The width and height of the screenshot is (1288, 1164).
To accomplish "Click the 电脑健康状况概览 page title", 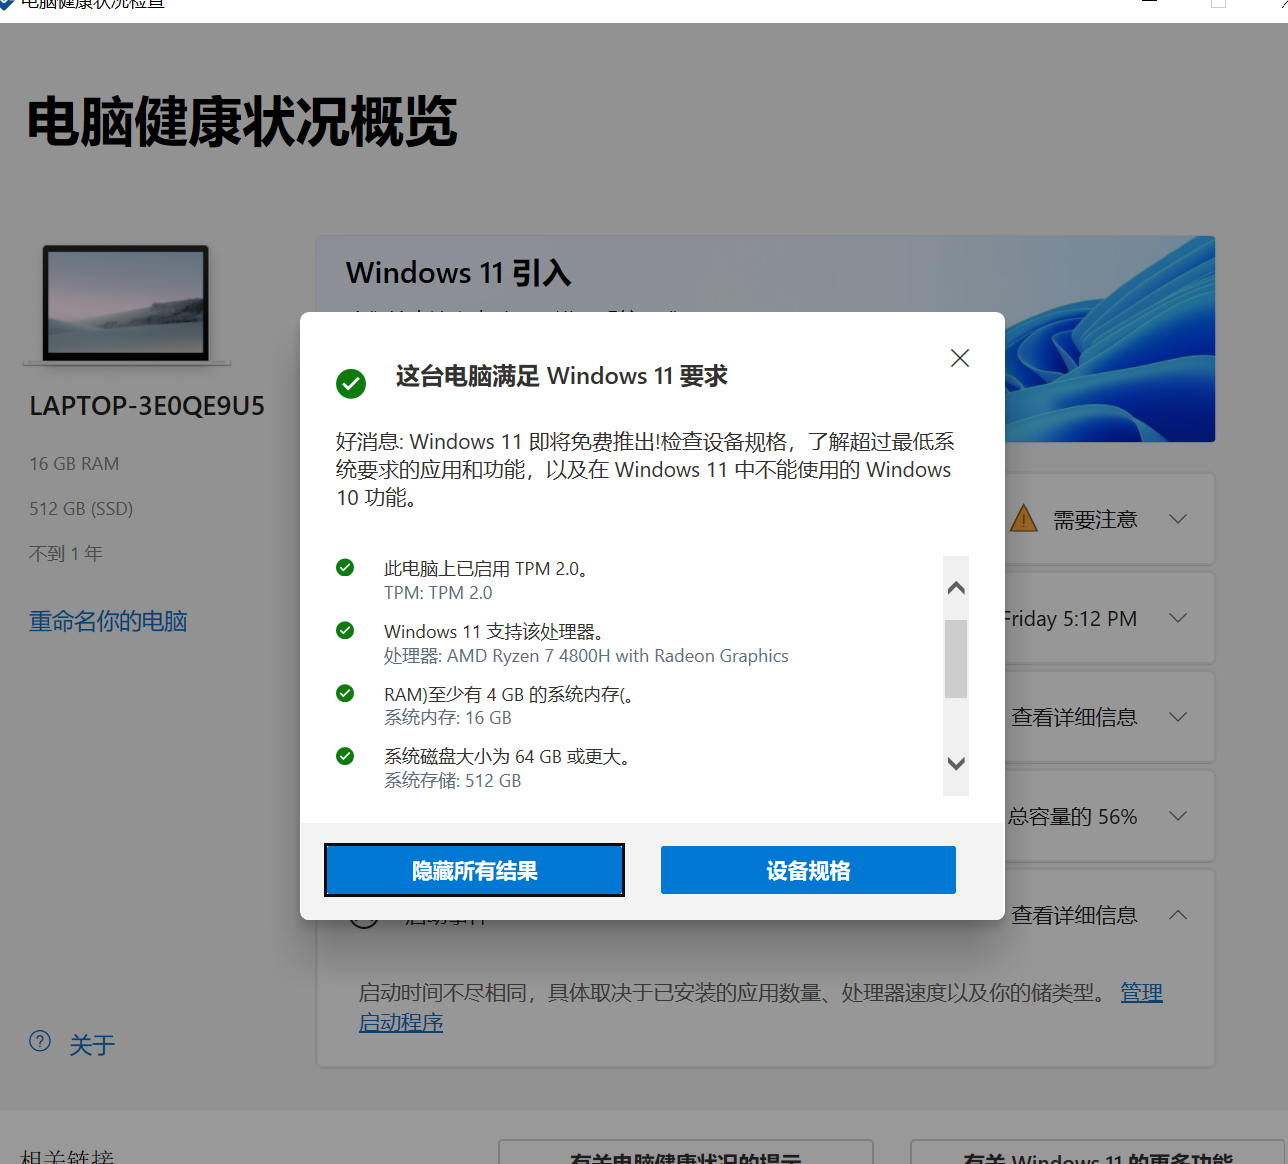I will pos(243,122).
